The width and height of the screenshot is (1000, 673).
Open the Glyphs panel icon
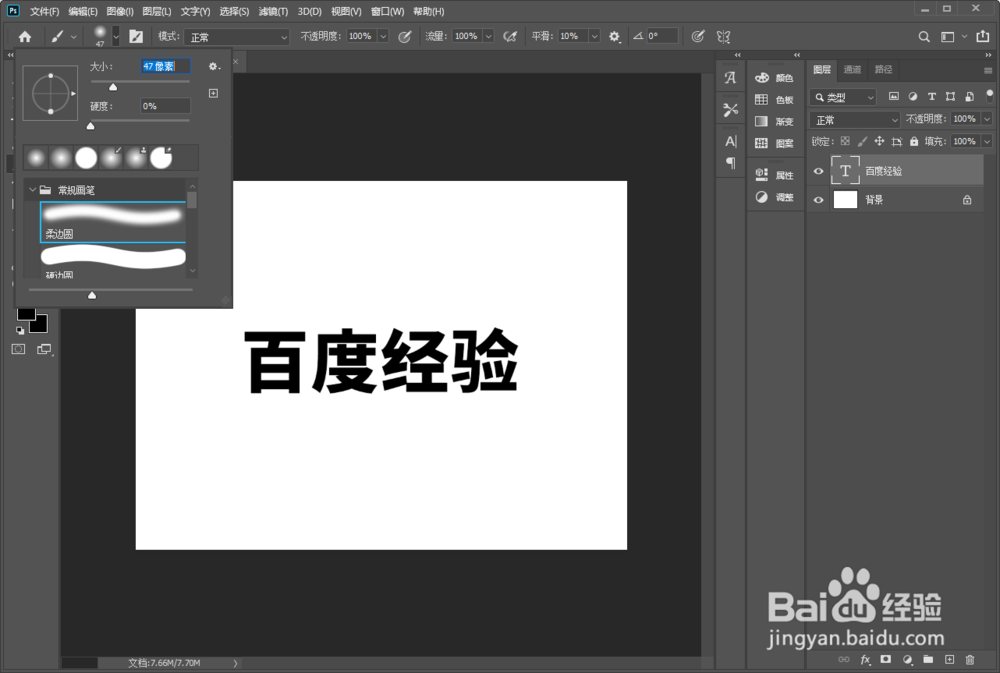pos(731,78)
